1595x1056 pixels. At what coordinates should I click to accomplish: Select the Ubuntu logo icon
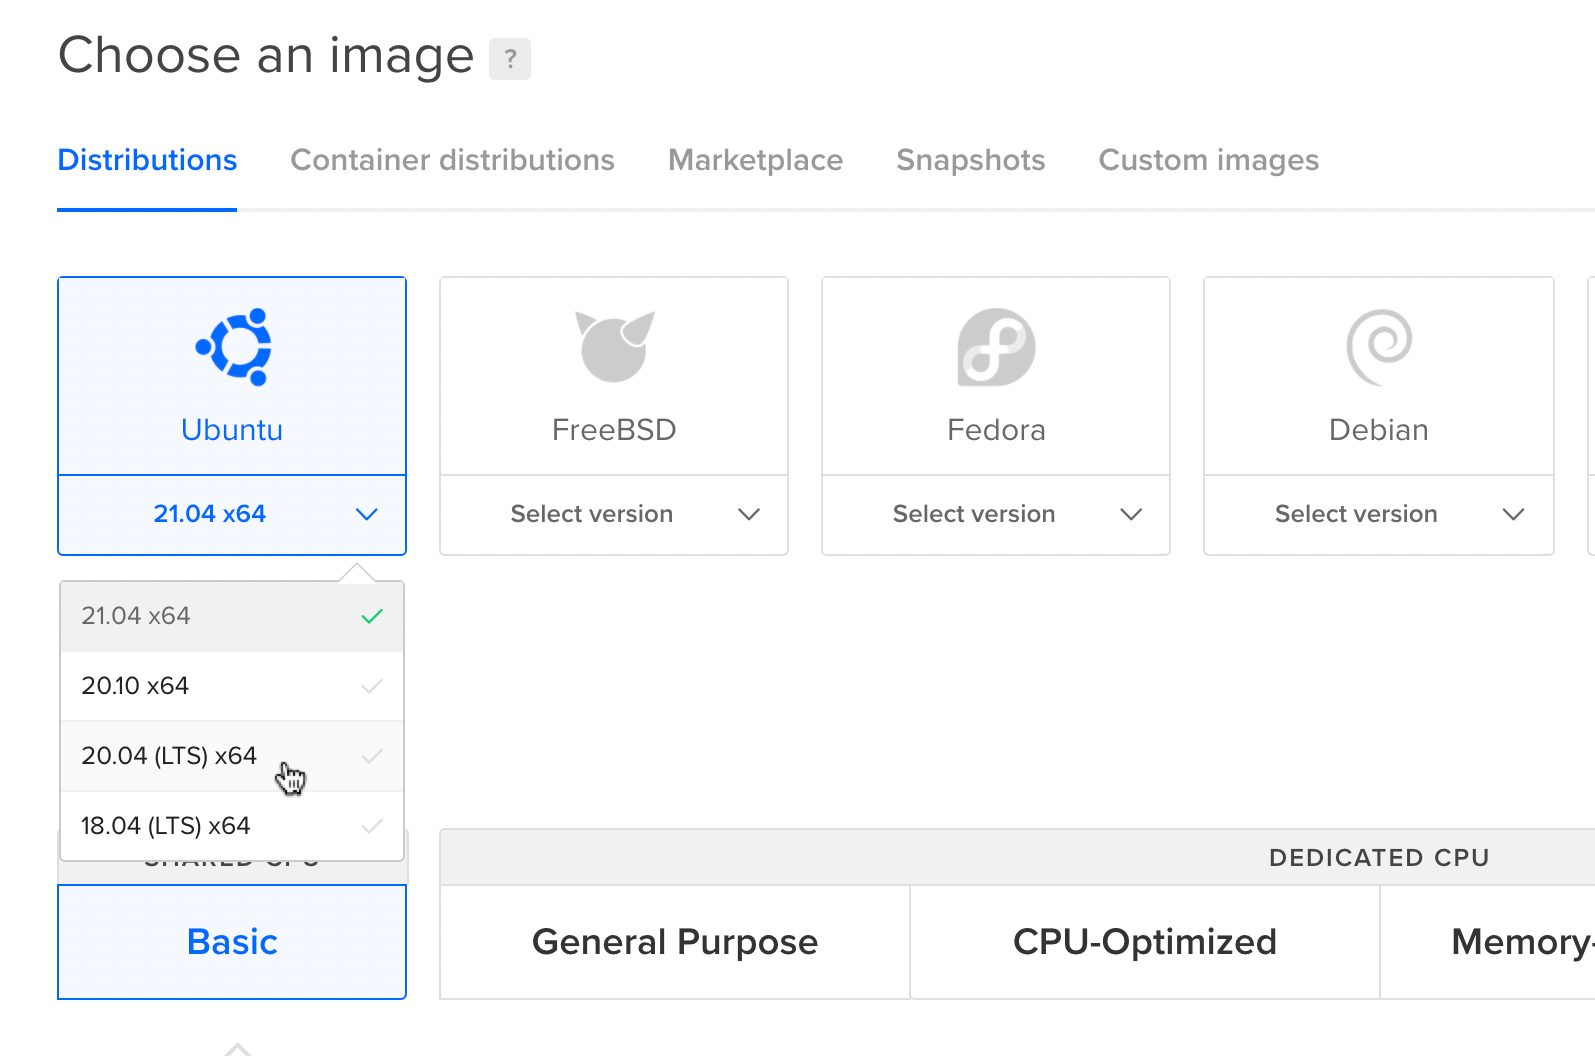(x=234, y=347)
